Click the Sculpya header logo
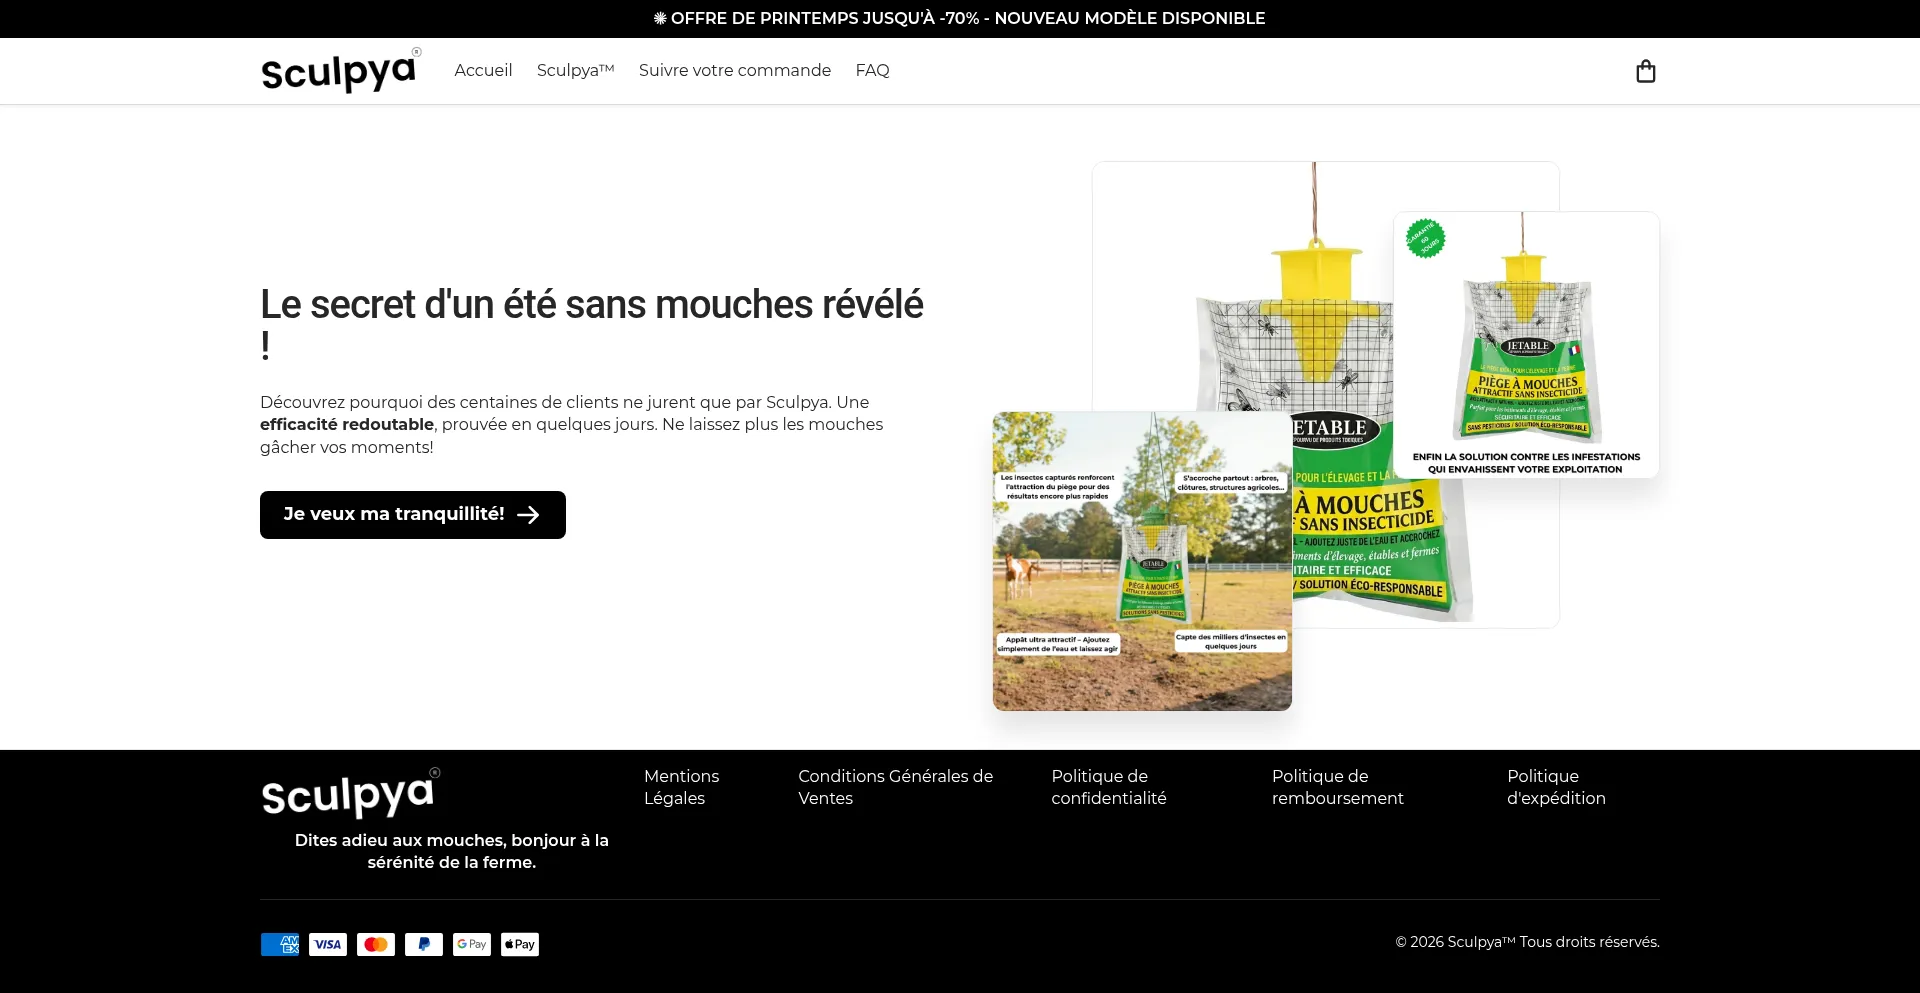This screenshot has width=1920, height=993. pos(341,71)
